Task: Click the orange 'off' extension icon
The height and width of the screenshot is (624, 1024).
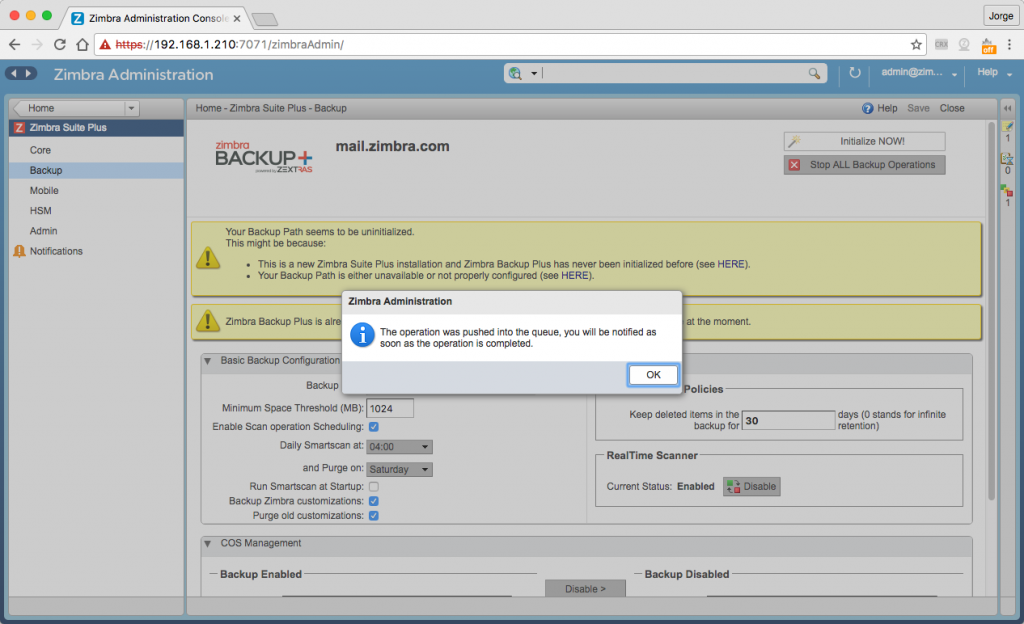Action: pos(988,46)
